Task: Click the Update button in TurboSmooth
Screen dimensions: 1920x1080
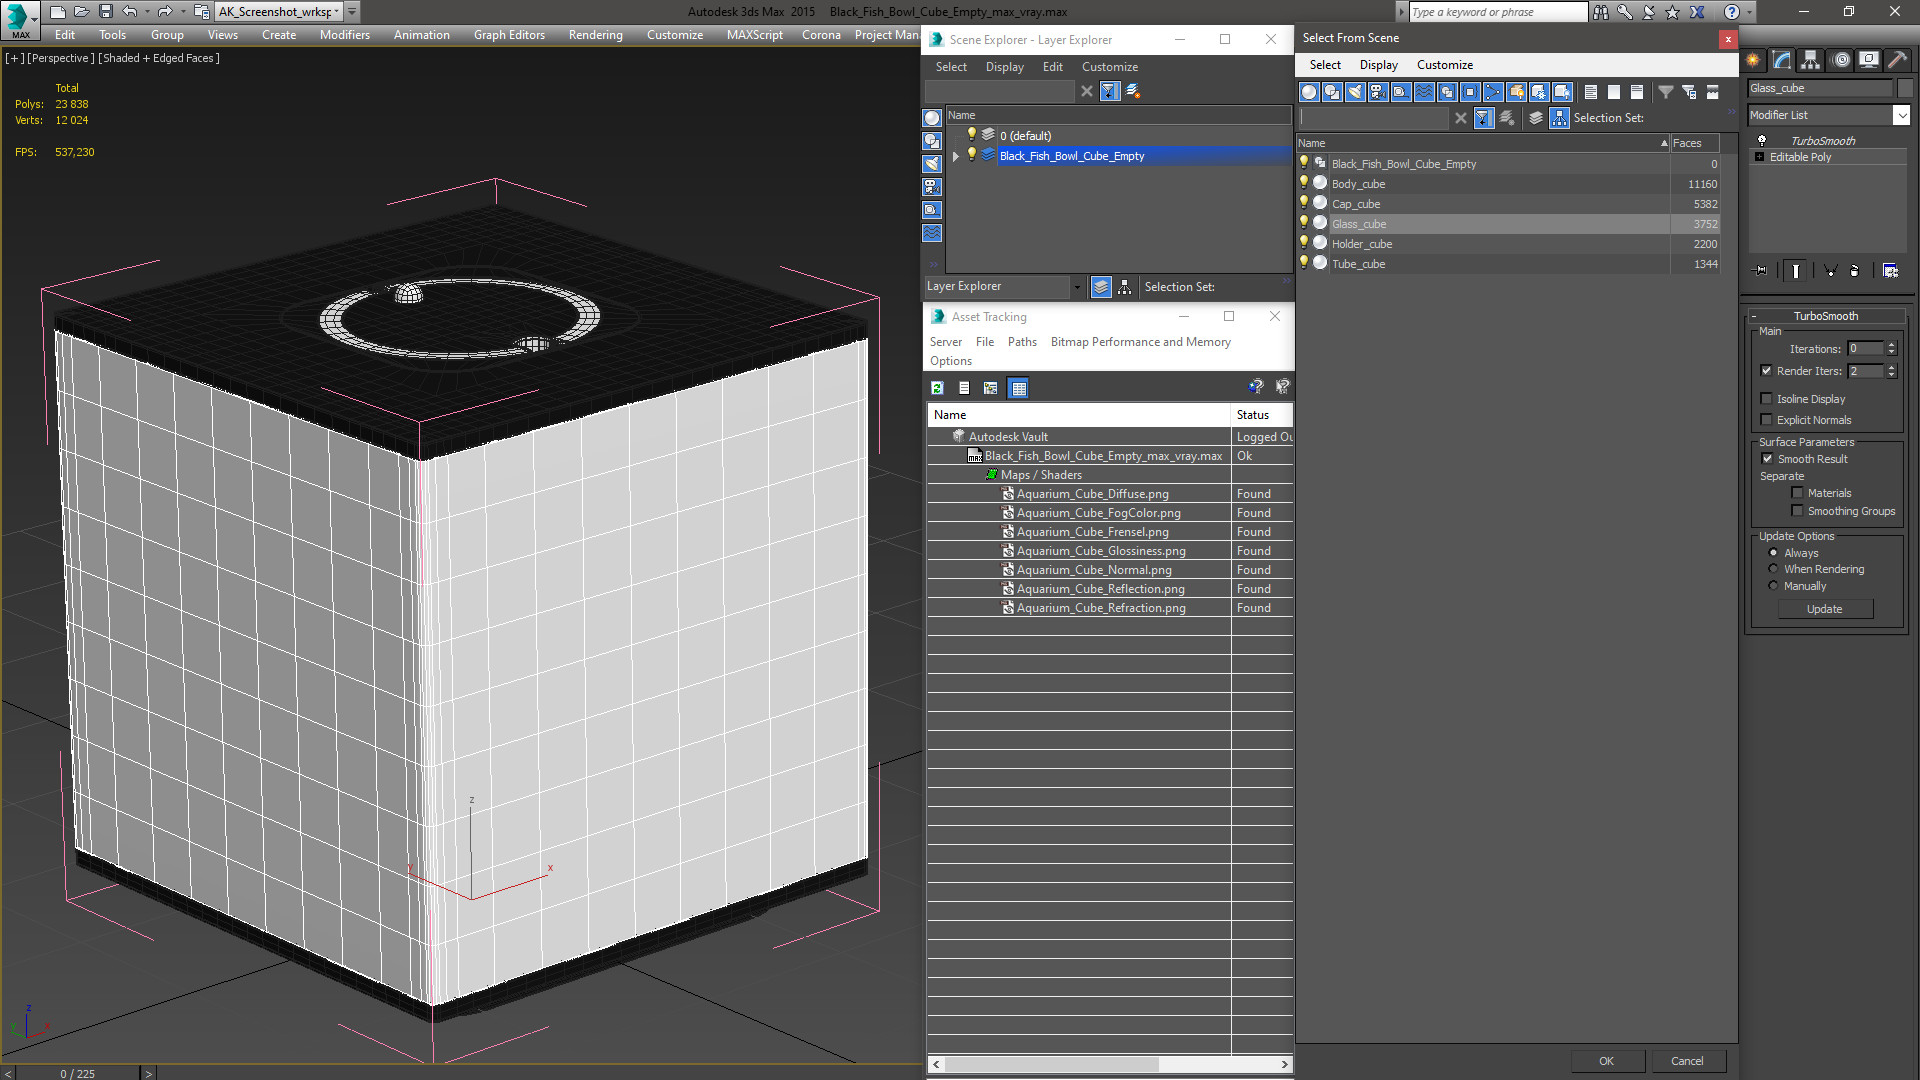Action: tap(1824, 609)
